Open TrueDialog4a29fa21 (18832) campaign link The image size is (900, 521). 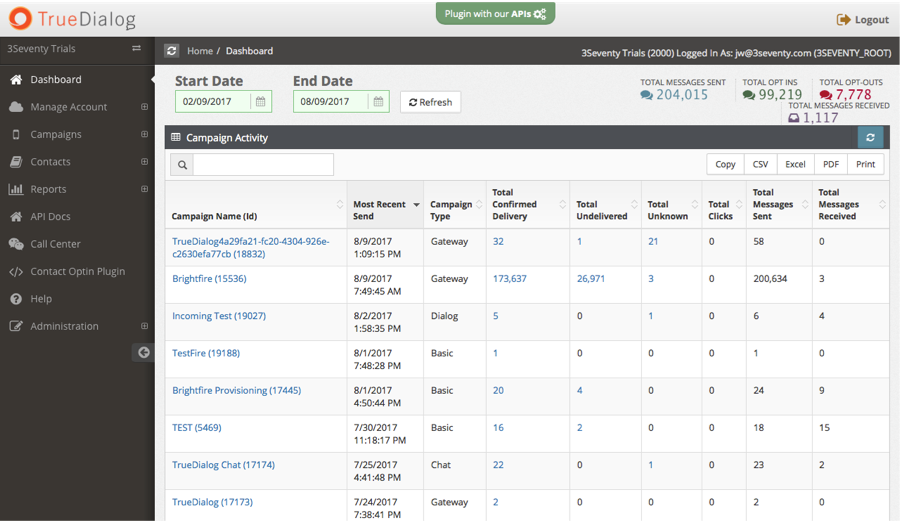[x=251, y=247]
